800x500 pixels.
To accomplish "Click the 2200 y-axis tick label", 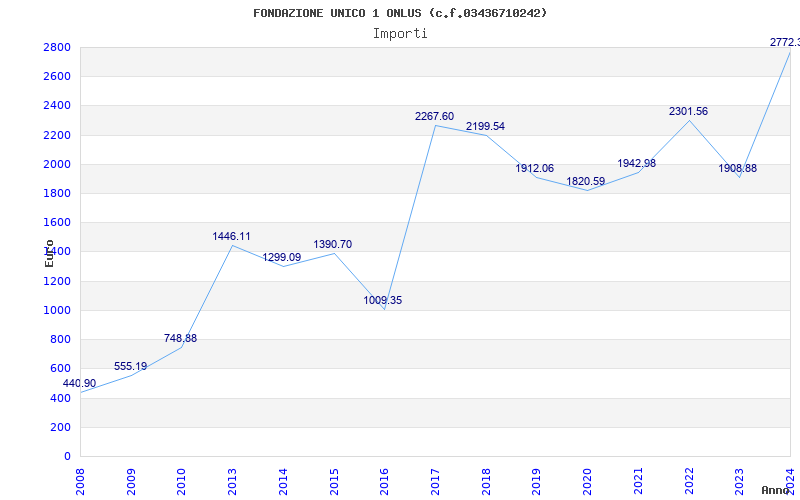I will tap(57, 136).
